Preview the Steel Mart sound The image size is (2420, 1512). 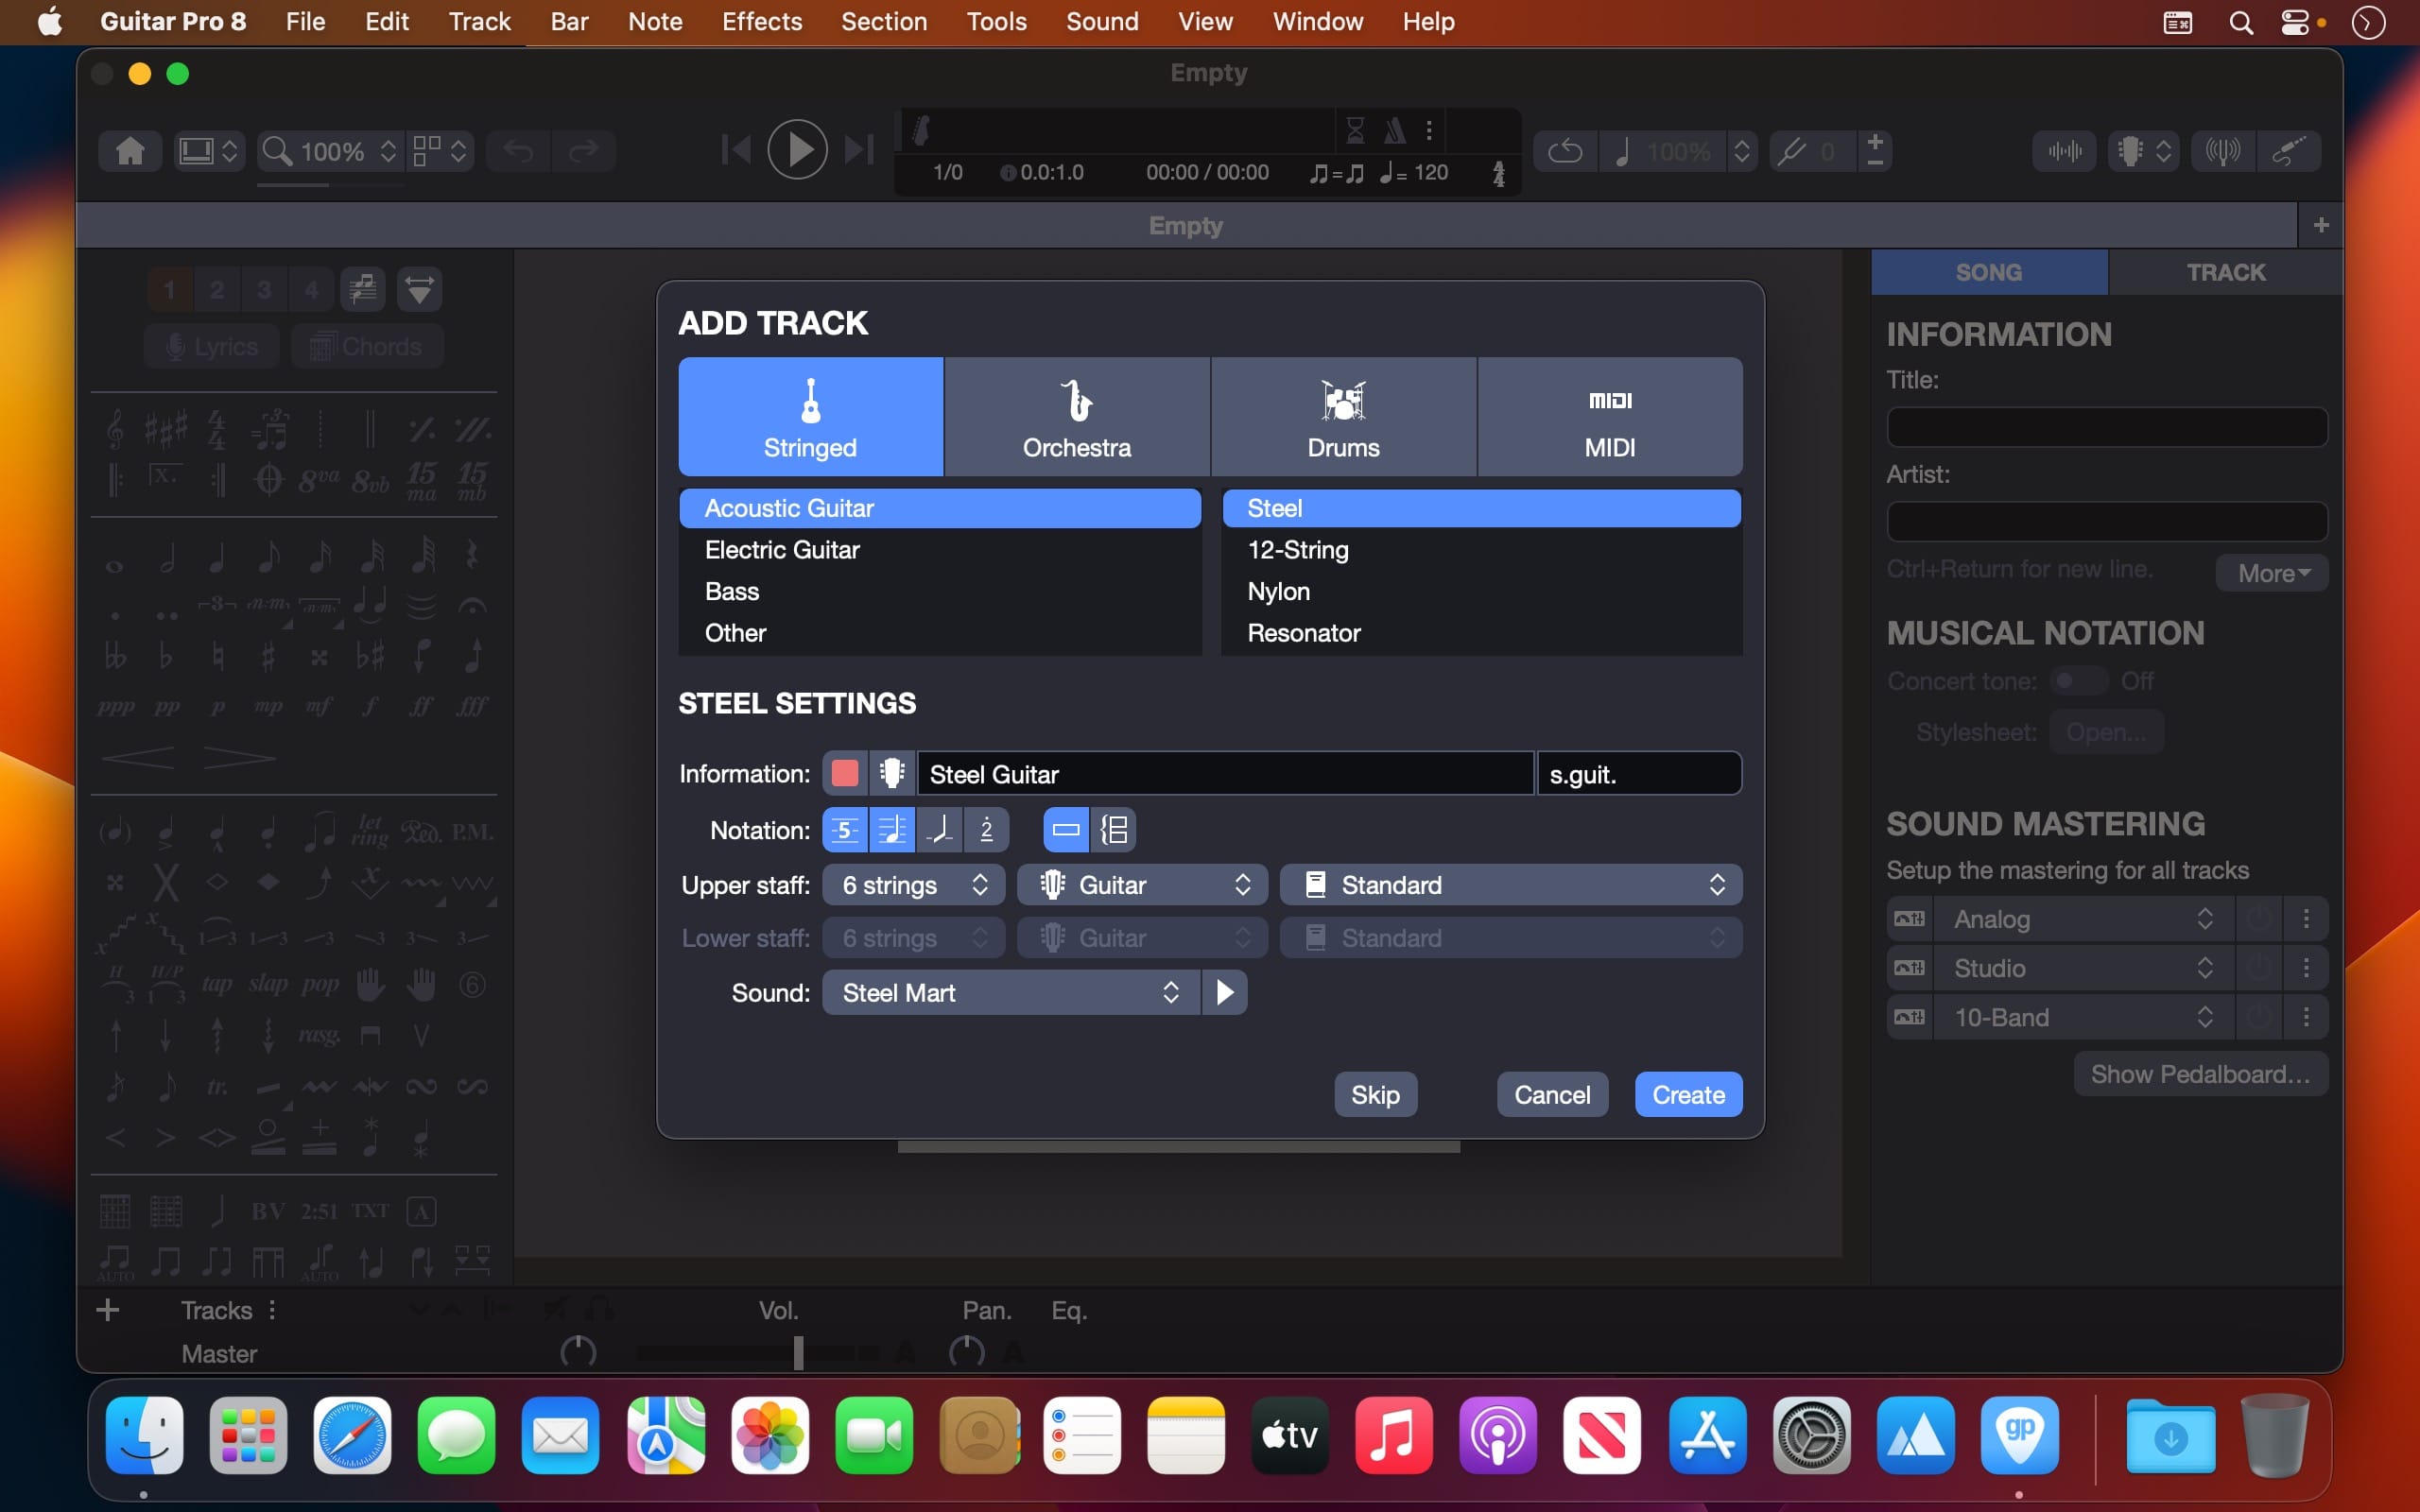pos(1224,992)
